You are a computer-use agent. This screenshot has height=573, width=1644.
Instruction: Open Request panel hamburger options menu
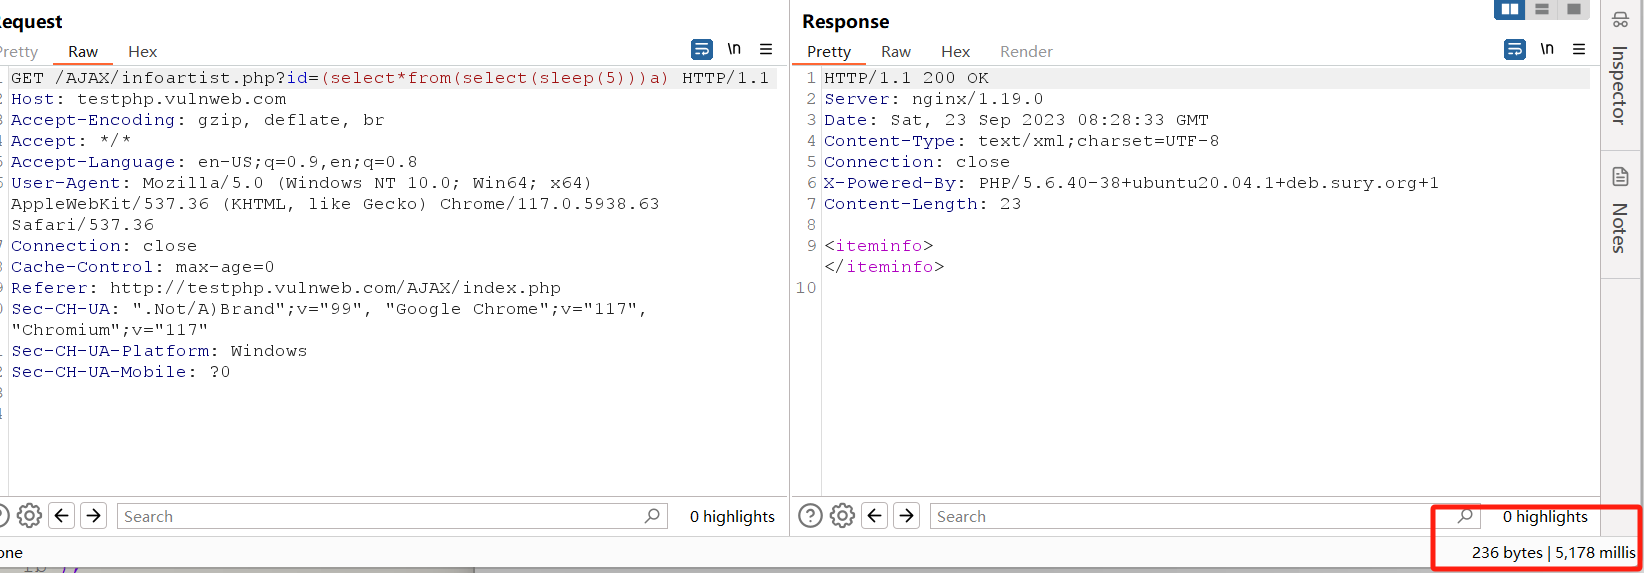click(x=766, y=49)
